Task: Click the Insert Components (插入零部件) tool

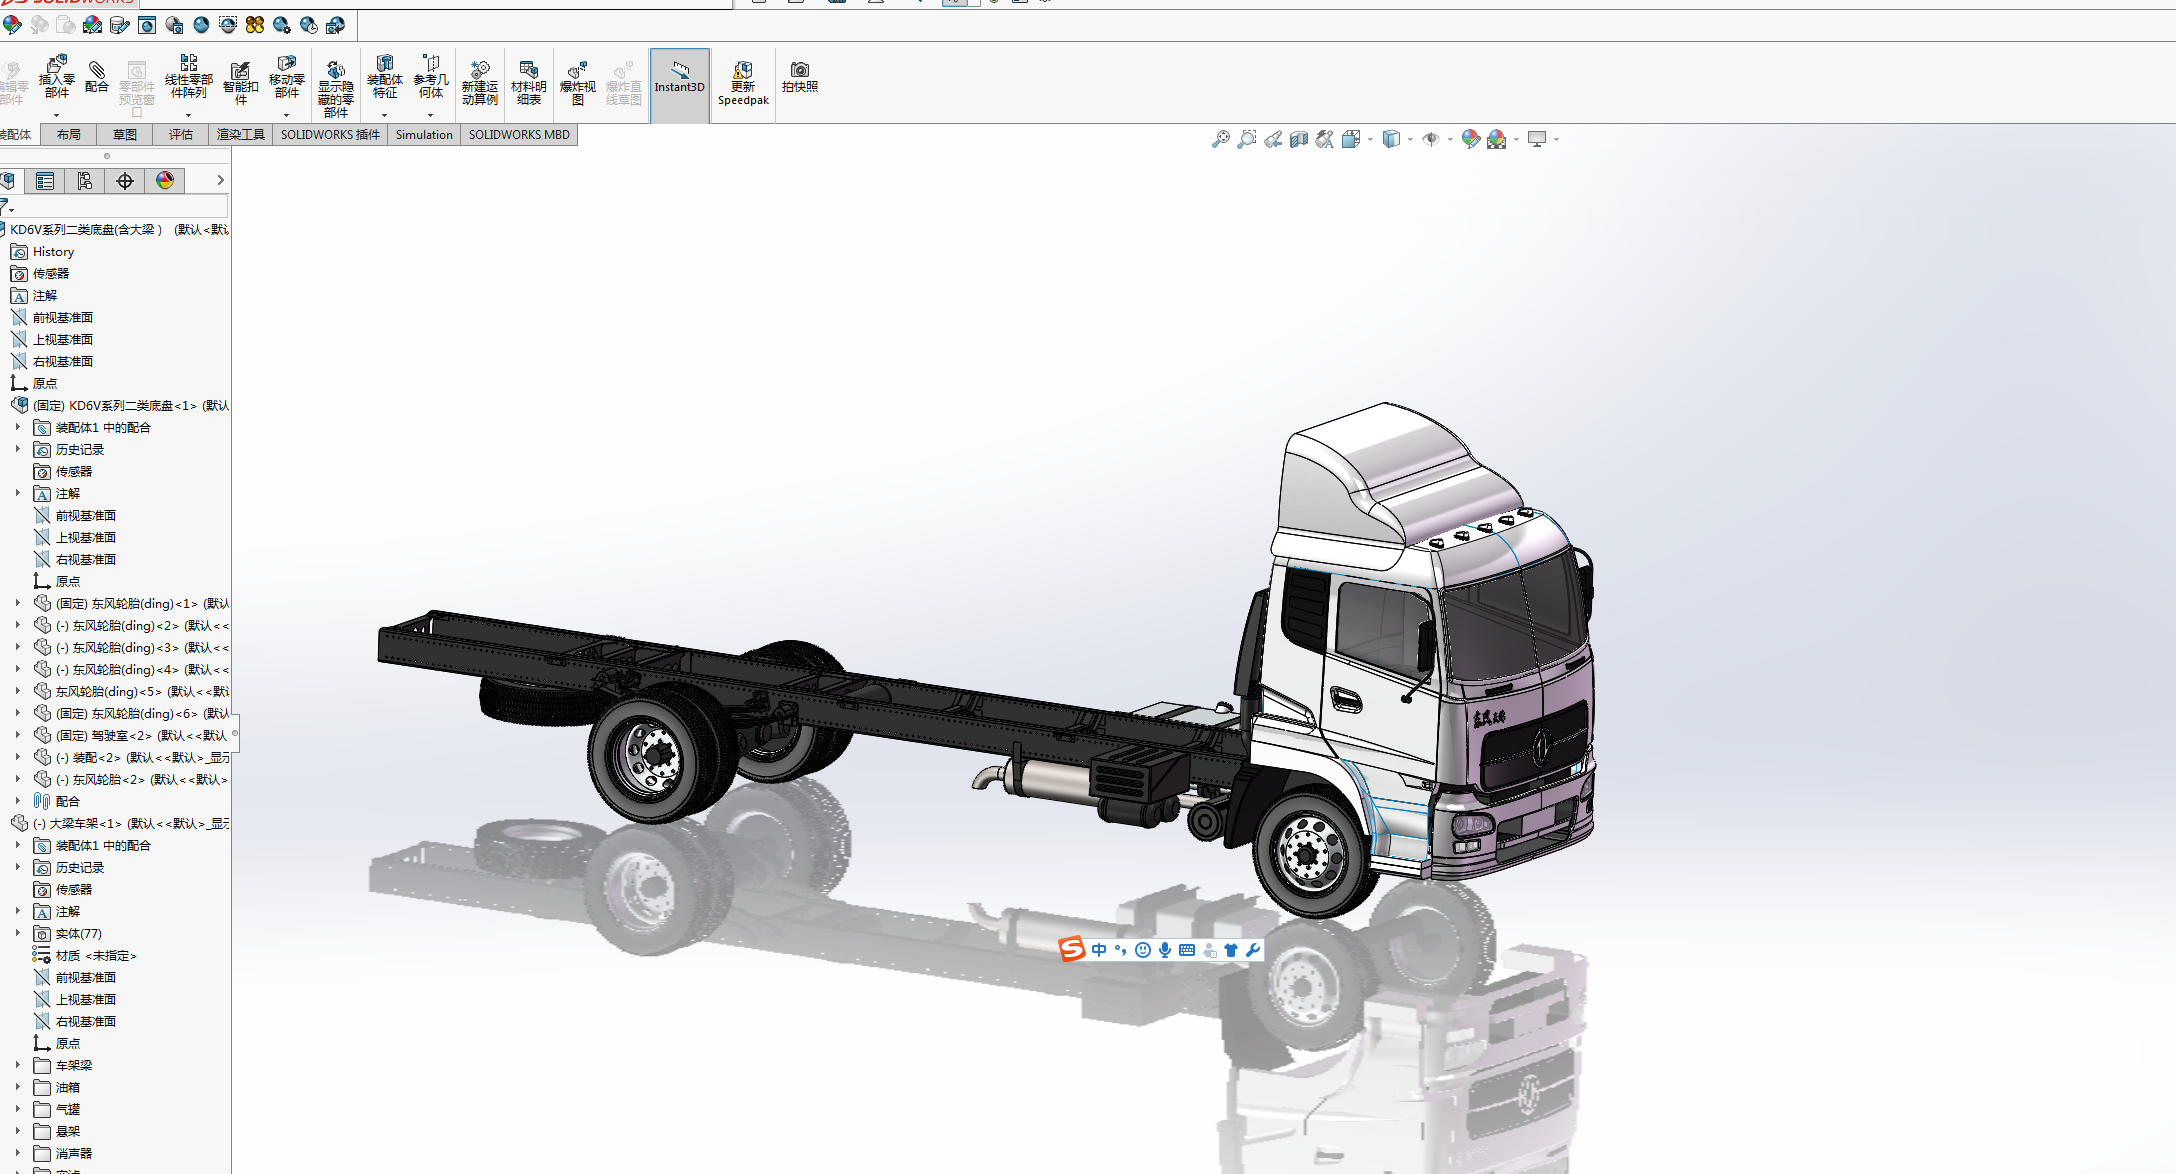Action: coord(57,78)
